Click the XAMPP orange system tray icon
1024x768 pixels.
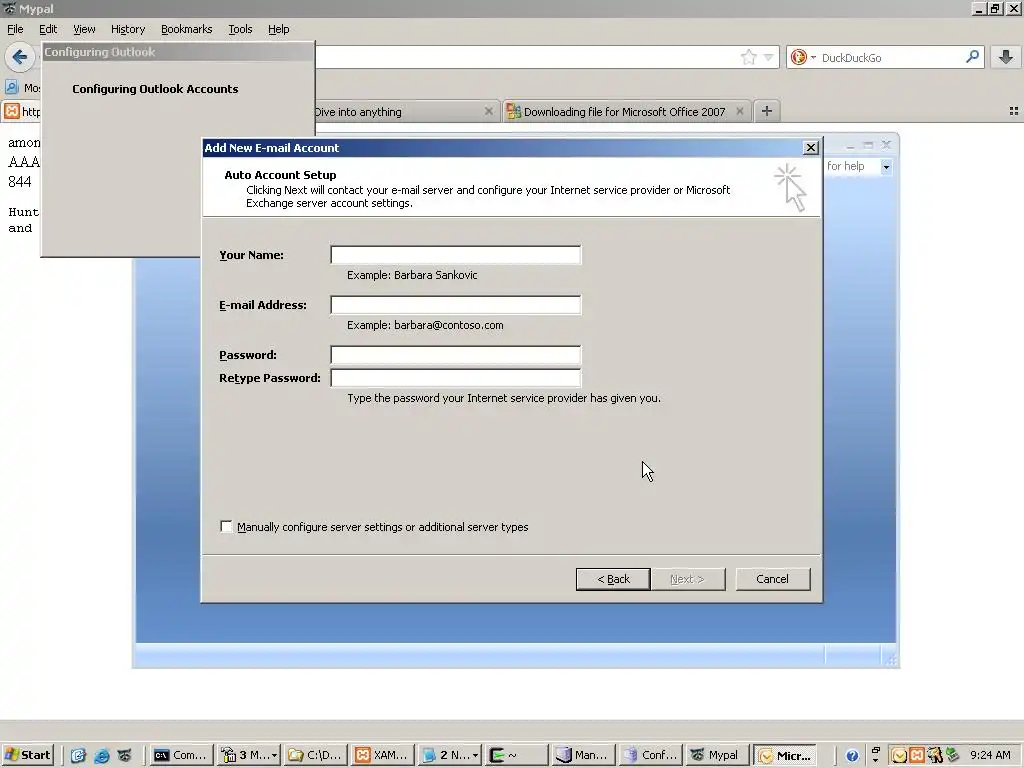coord(917,756)
